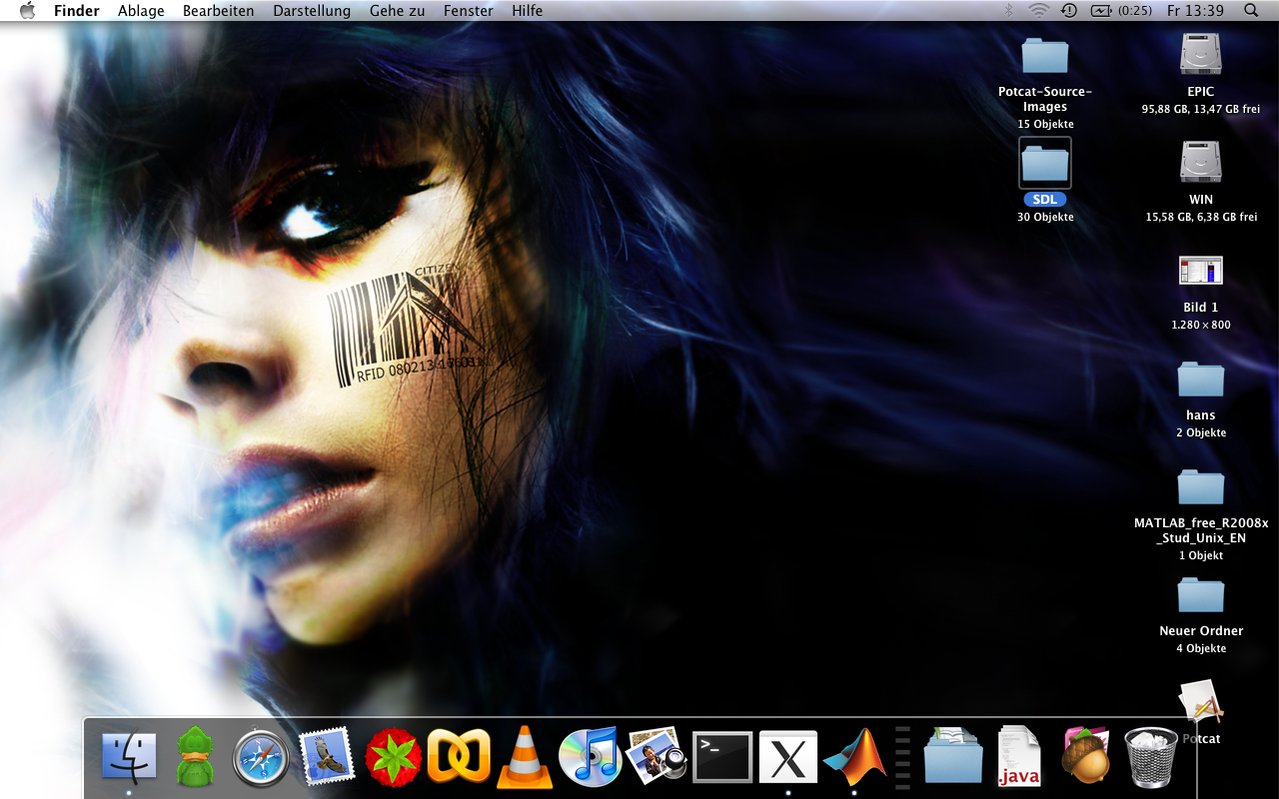This screenshot has height=799, width=1279.
Task: Open the Trash in the Dock
Action: tap(1151, 757)
